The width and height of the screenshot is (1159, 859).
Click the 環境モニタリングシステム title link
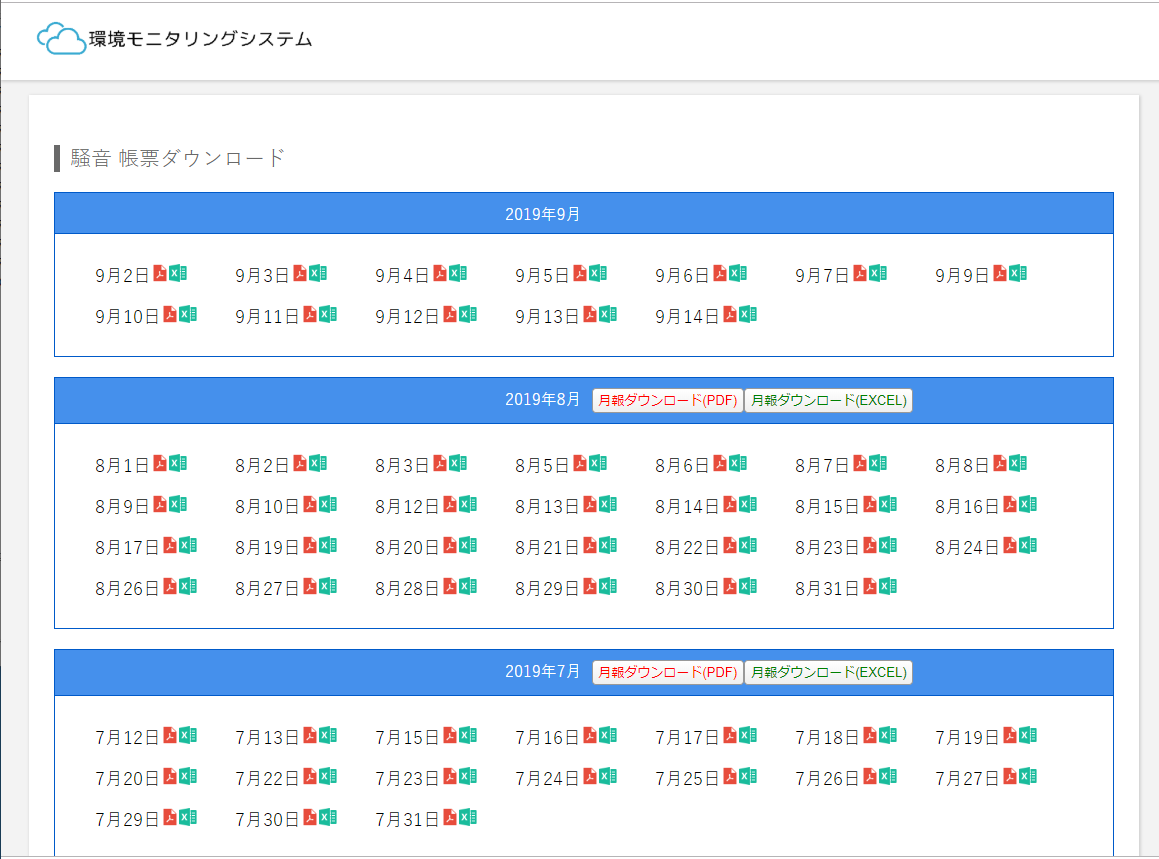(x=200, y=40)
